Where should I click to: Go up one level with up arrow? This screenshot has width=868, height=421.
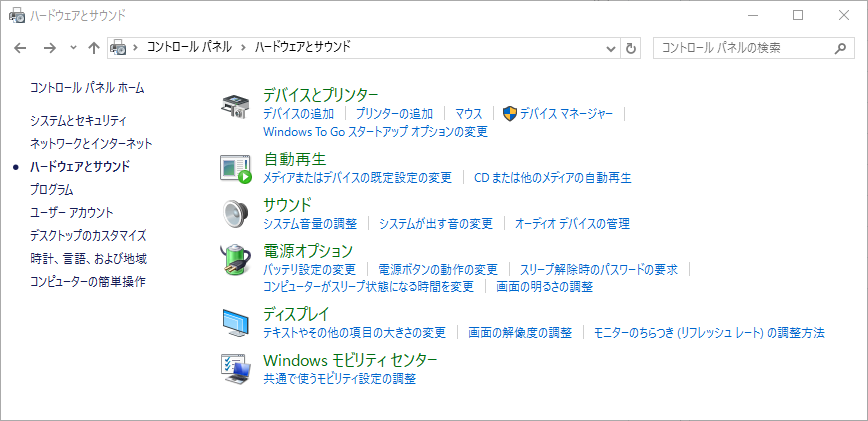coord(94,48)
